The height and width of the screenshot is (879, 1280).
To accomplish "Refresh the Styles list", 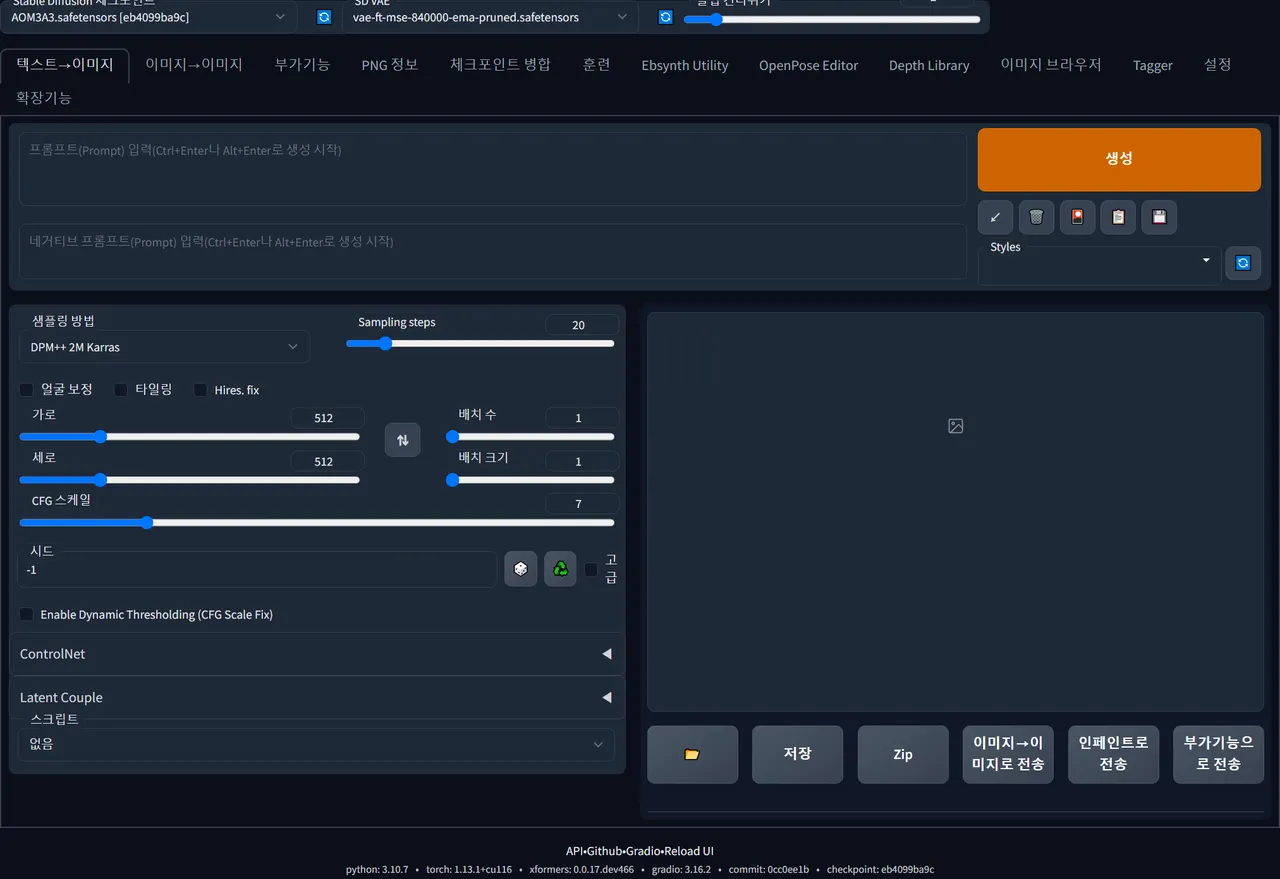I will 1243,263.
